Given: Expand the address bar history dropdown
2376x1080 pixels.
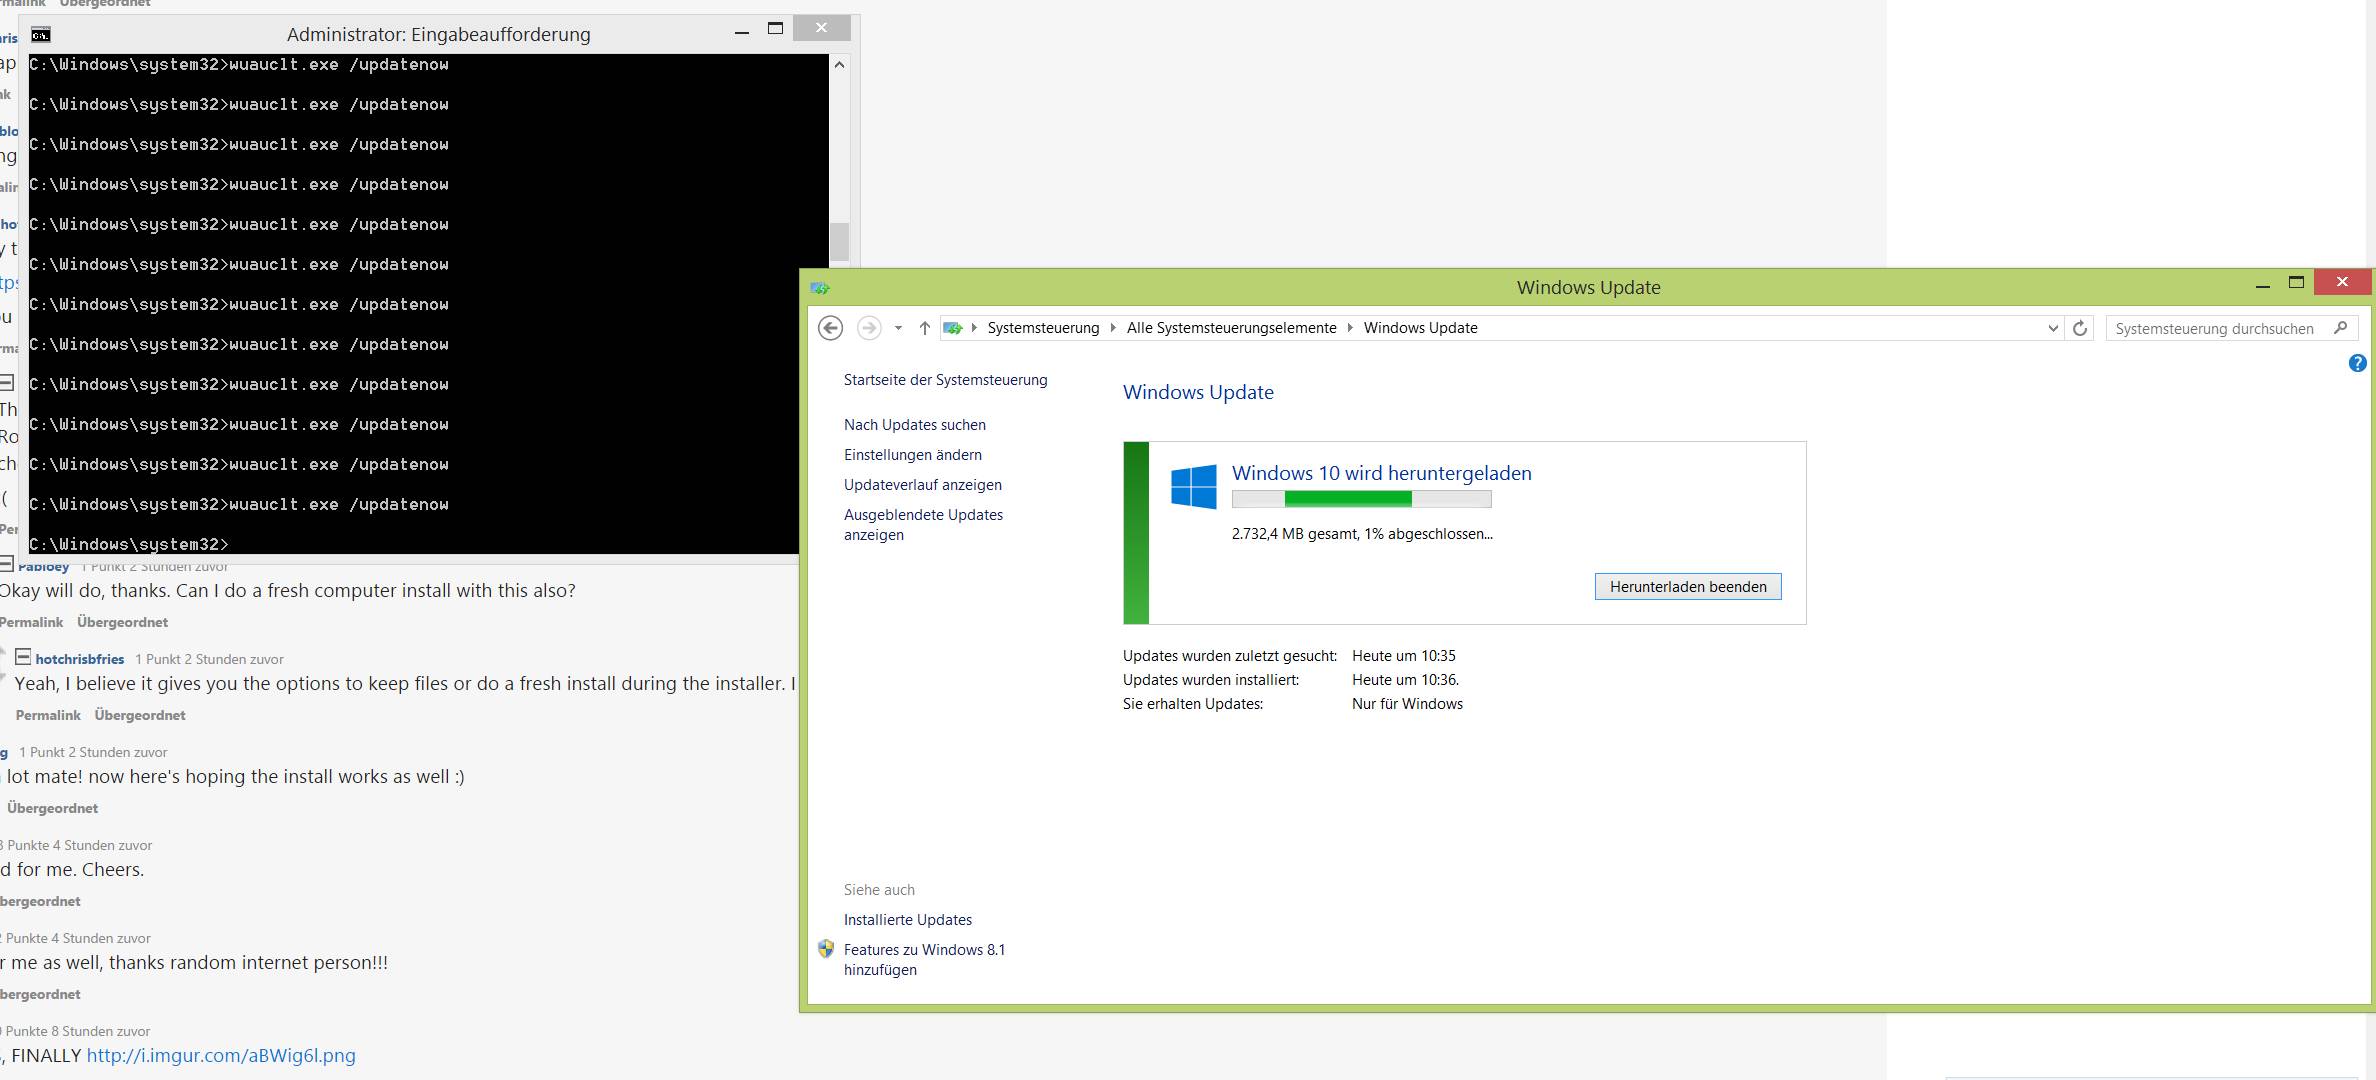Looking at the screenshot, I should 2053,328.
